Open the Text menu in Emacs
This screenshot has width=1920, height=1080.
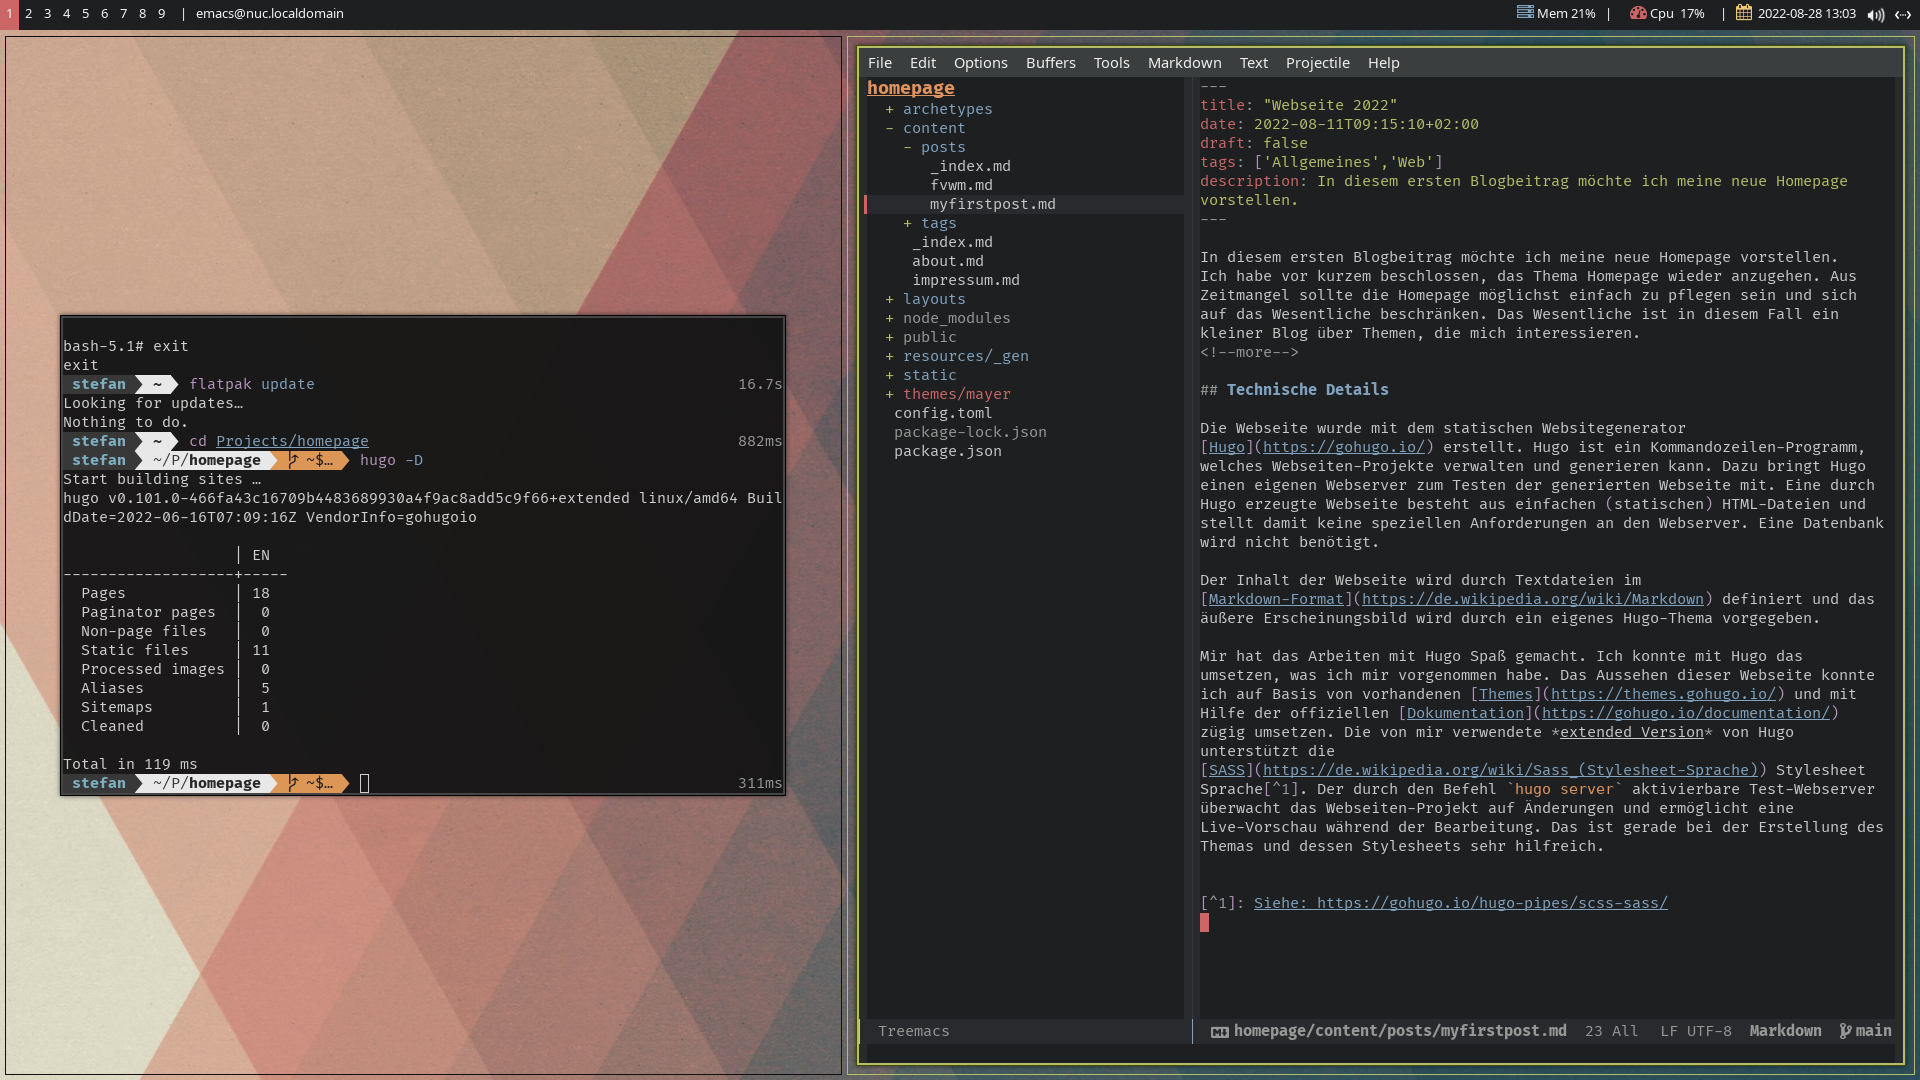pyautogui.click(x=1253, y=63)
